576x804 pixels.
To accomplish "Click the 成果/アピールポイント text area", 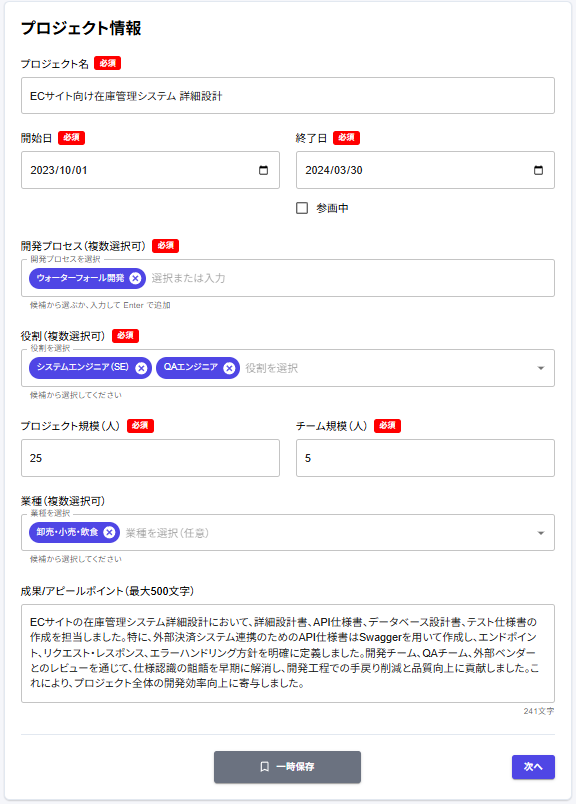I will click(x=288, y=653).
